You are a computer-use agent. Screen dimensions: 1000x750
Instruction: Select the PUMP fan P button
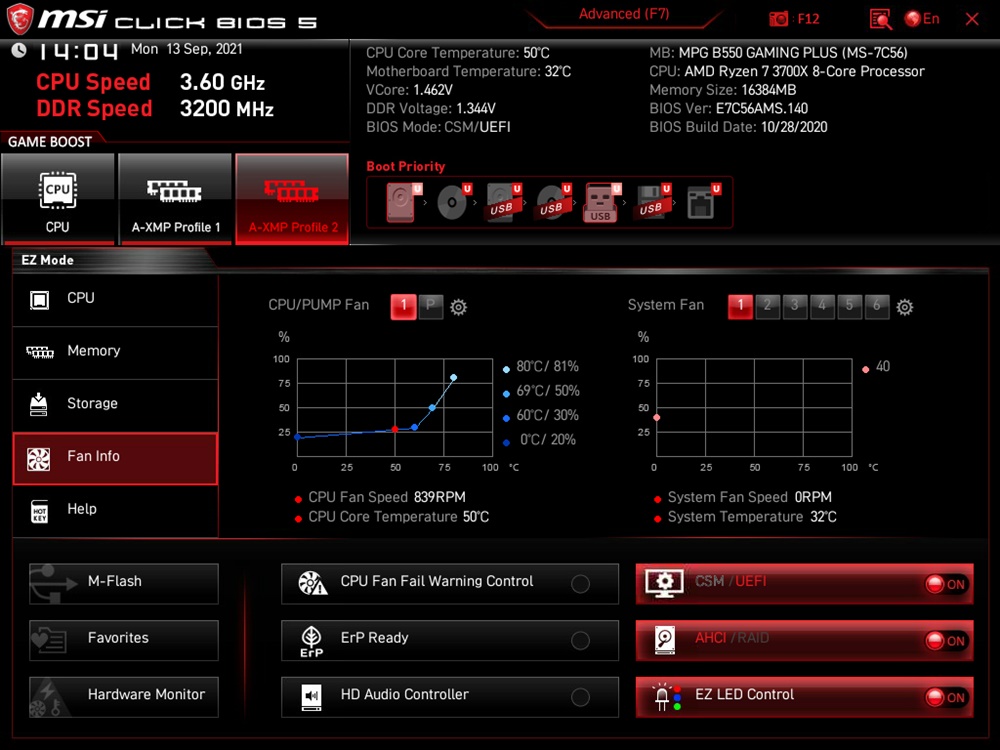pos(431,306)
